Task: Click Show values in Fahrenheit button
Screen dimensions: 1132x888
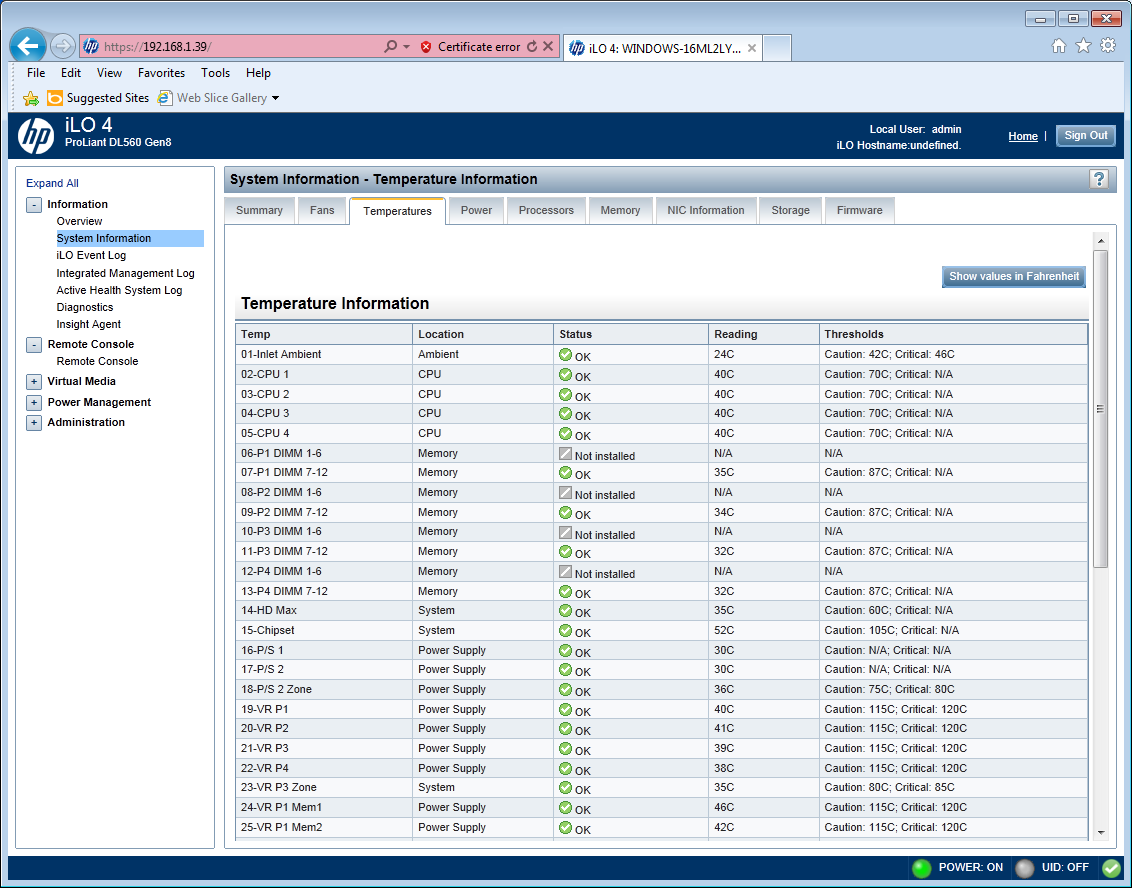Action: coord(1013,276)
